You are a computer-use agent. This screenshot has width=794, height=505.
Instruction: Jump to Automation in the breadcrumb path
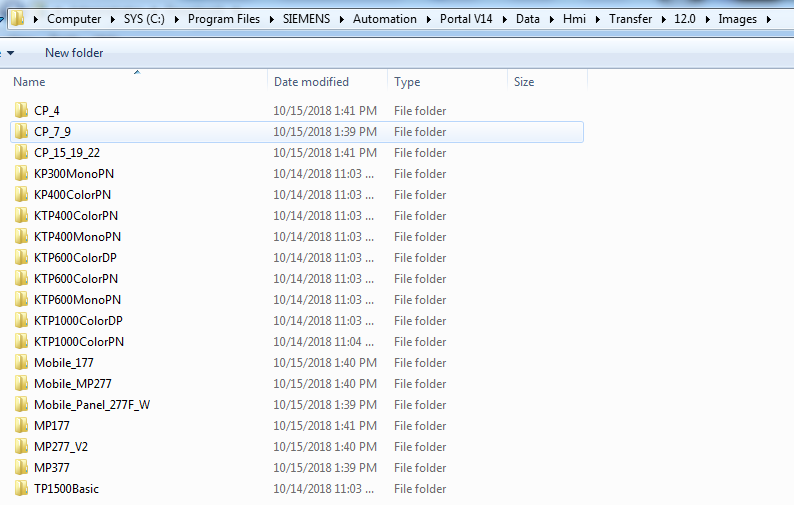(x=385, y=19)
